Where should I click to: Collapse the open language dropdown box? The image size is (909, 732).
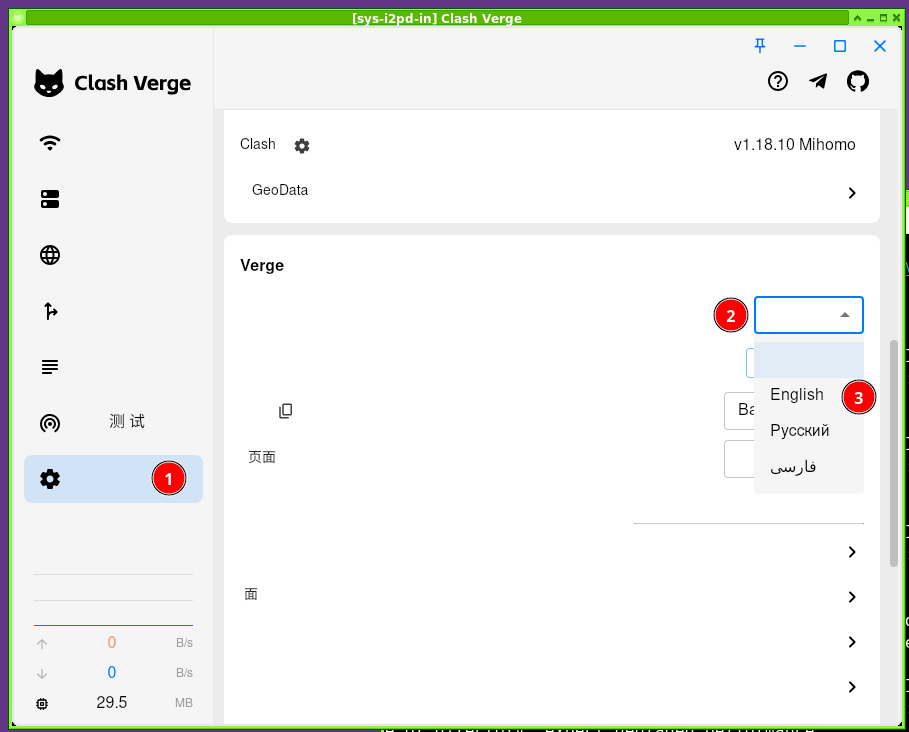click(809, 315)
